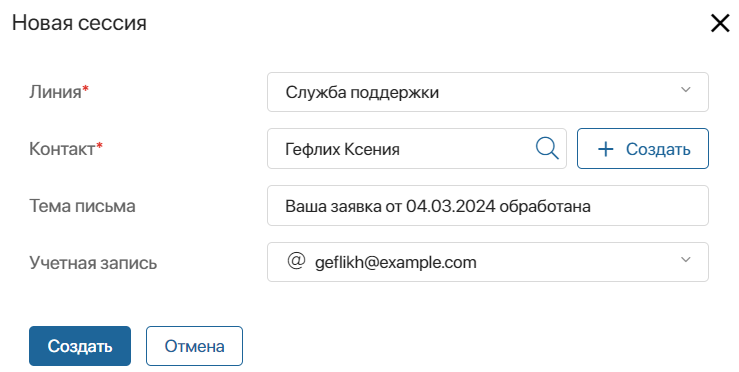This screenshot has height=372, width=739.
Task: Click the Новая сессия dialog title
Action: [79, 23]
